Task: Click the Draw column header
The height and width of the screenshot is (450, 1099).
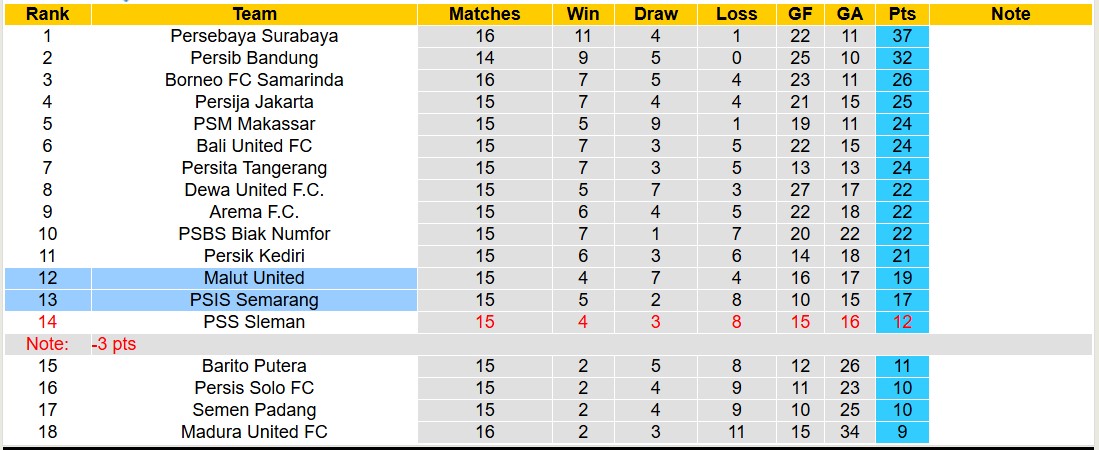Action: coord(656,14)
